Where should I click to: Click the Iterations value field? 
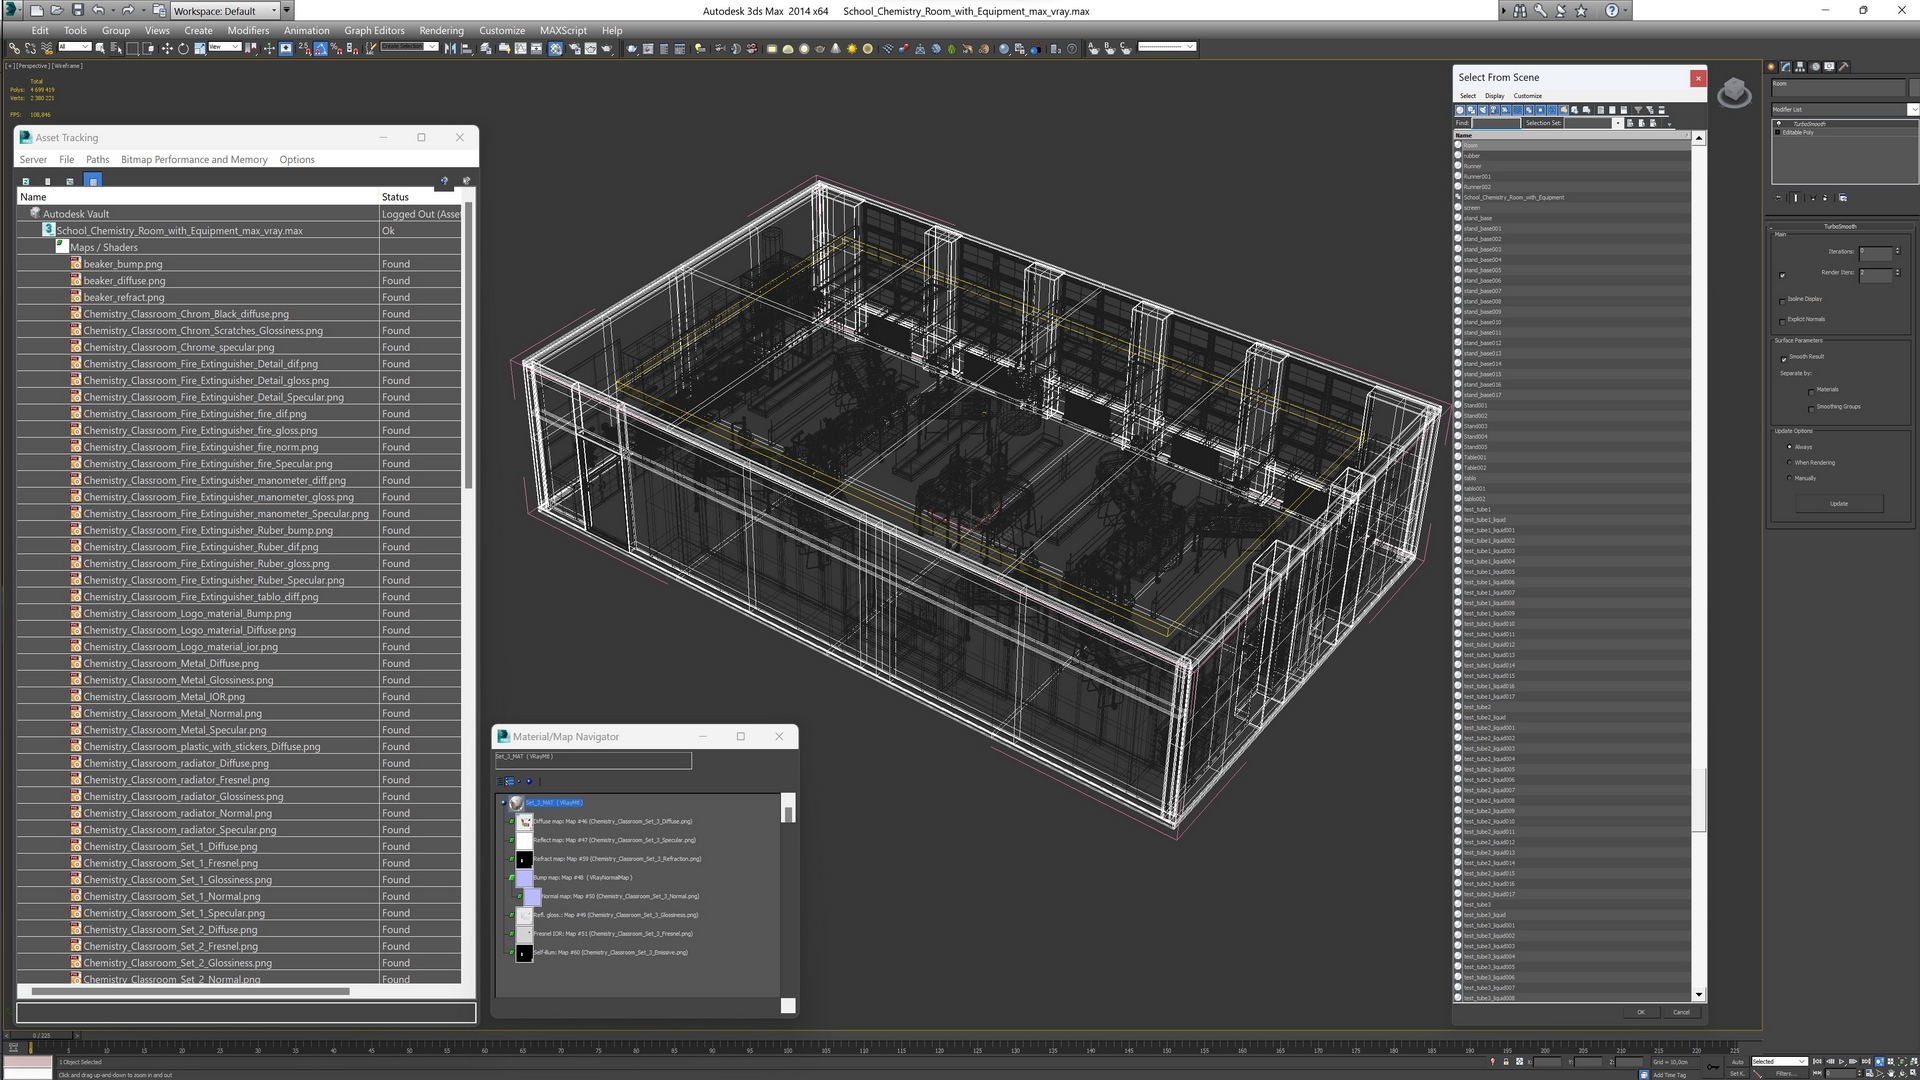(x=1875, y=252)
